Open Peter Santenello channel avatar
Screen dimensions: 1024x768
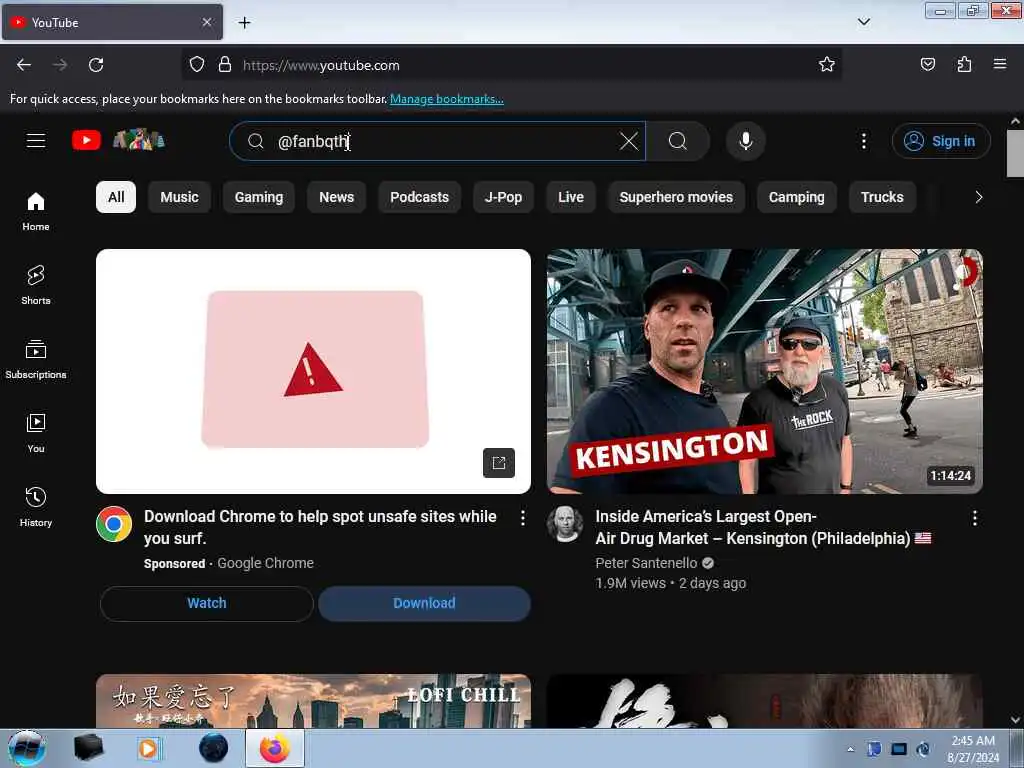pyautogui.click(x=565, y=524)
